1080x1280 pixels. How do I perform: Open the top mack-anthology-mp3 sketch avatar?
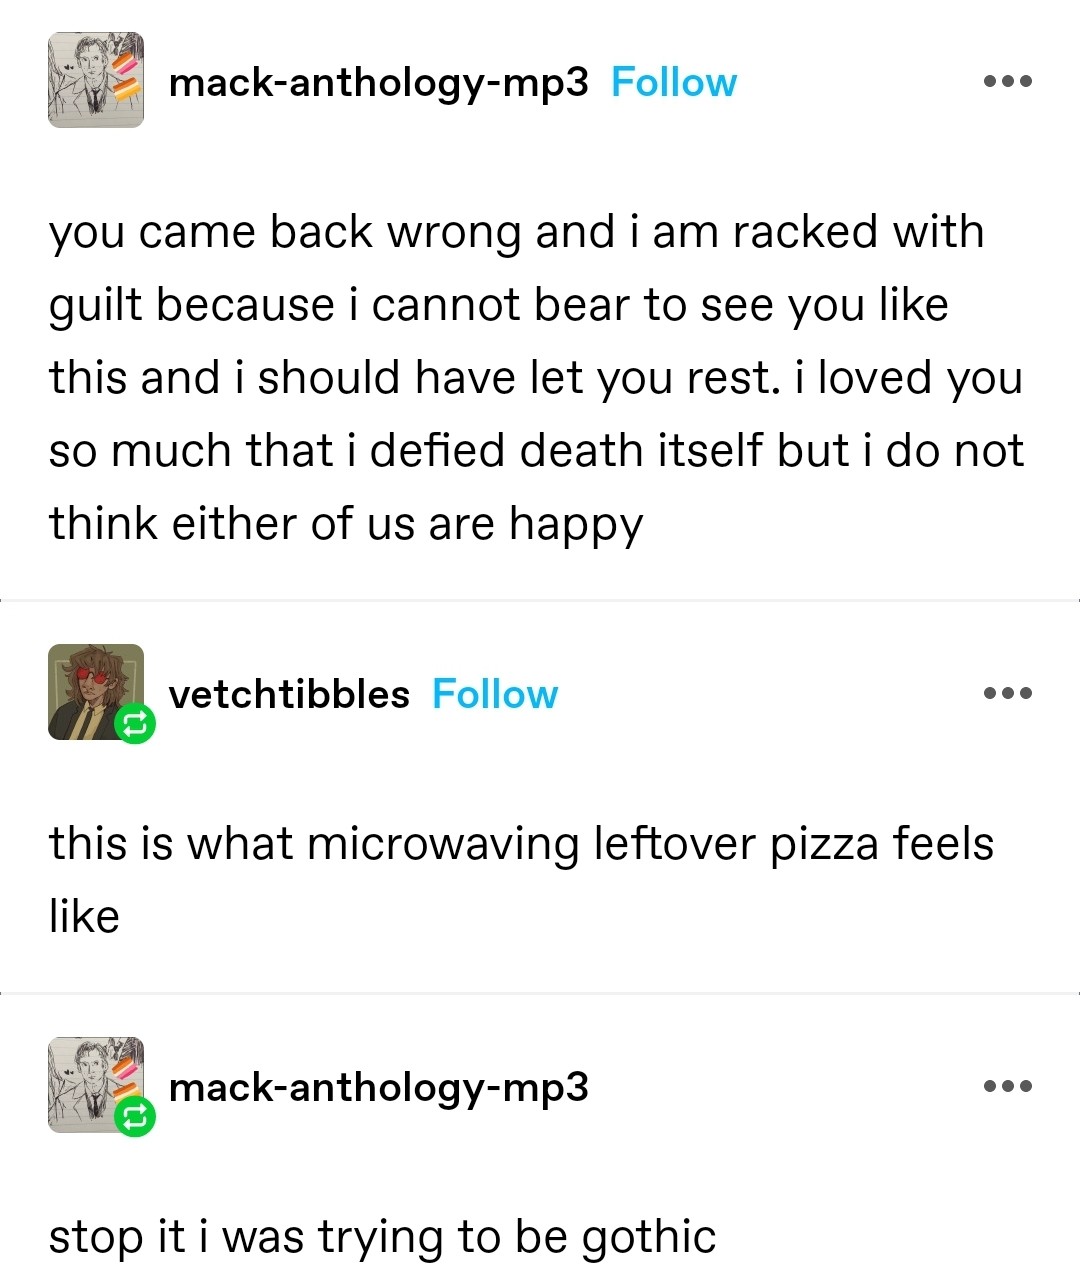coord(96,80)
